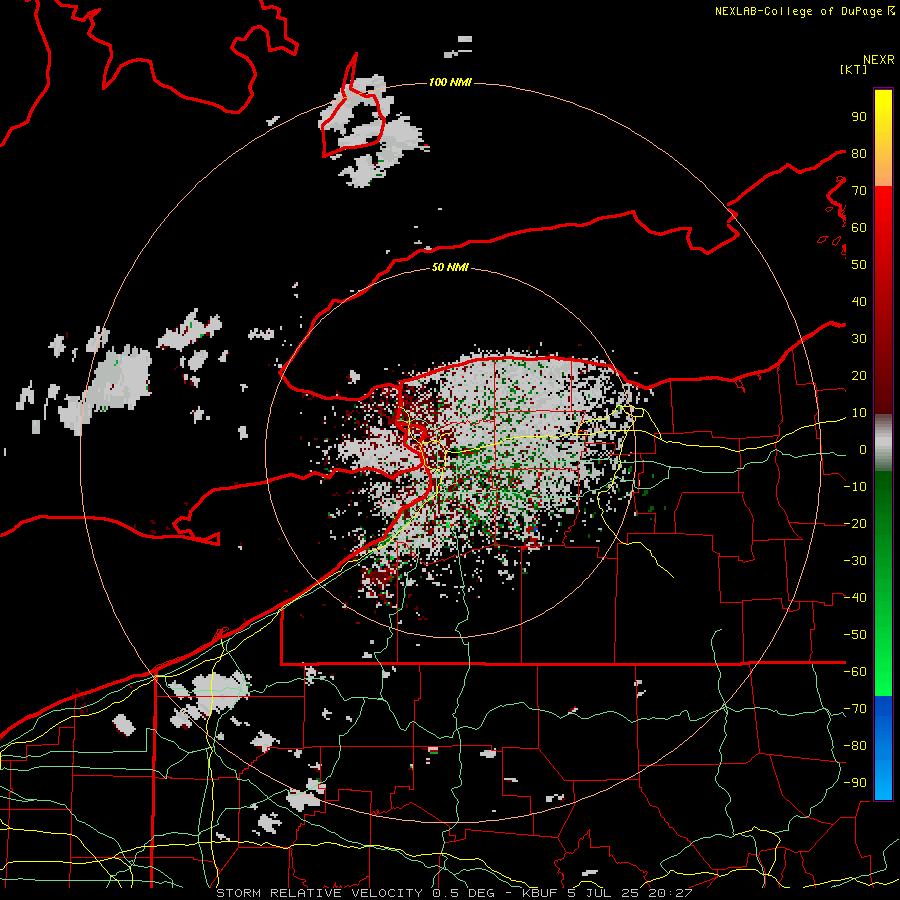Click the -20 value on the velocity scale
The image size is (900, 900).
(x=855, y=524)
